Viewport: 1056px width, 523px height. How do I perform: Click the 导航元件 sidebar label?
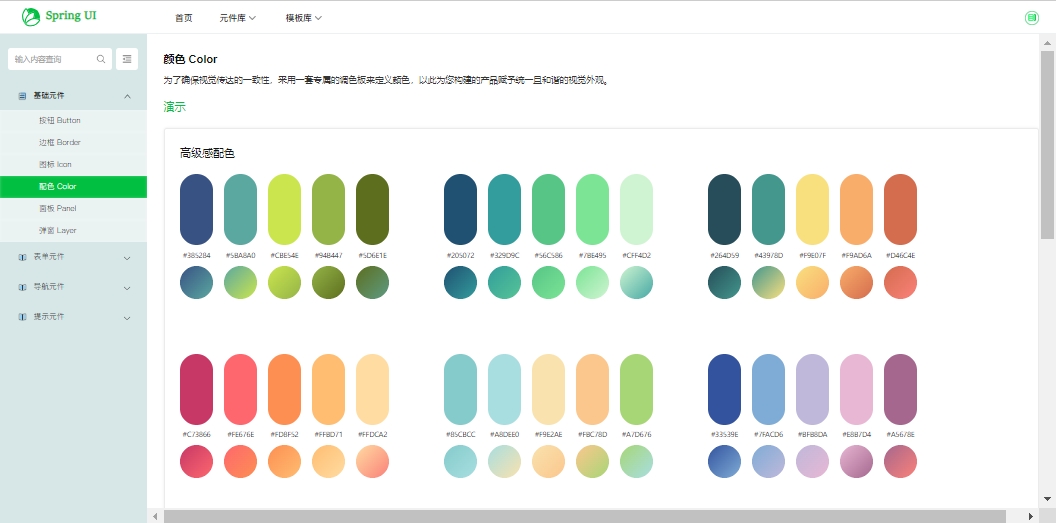(48, 287)
